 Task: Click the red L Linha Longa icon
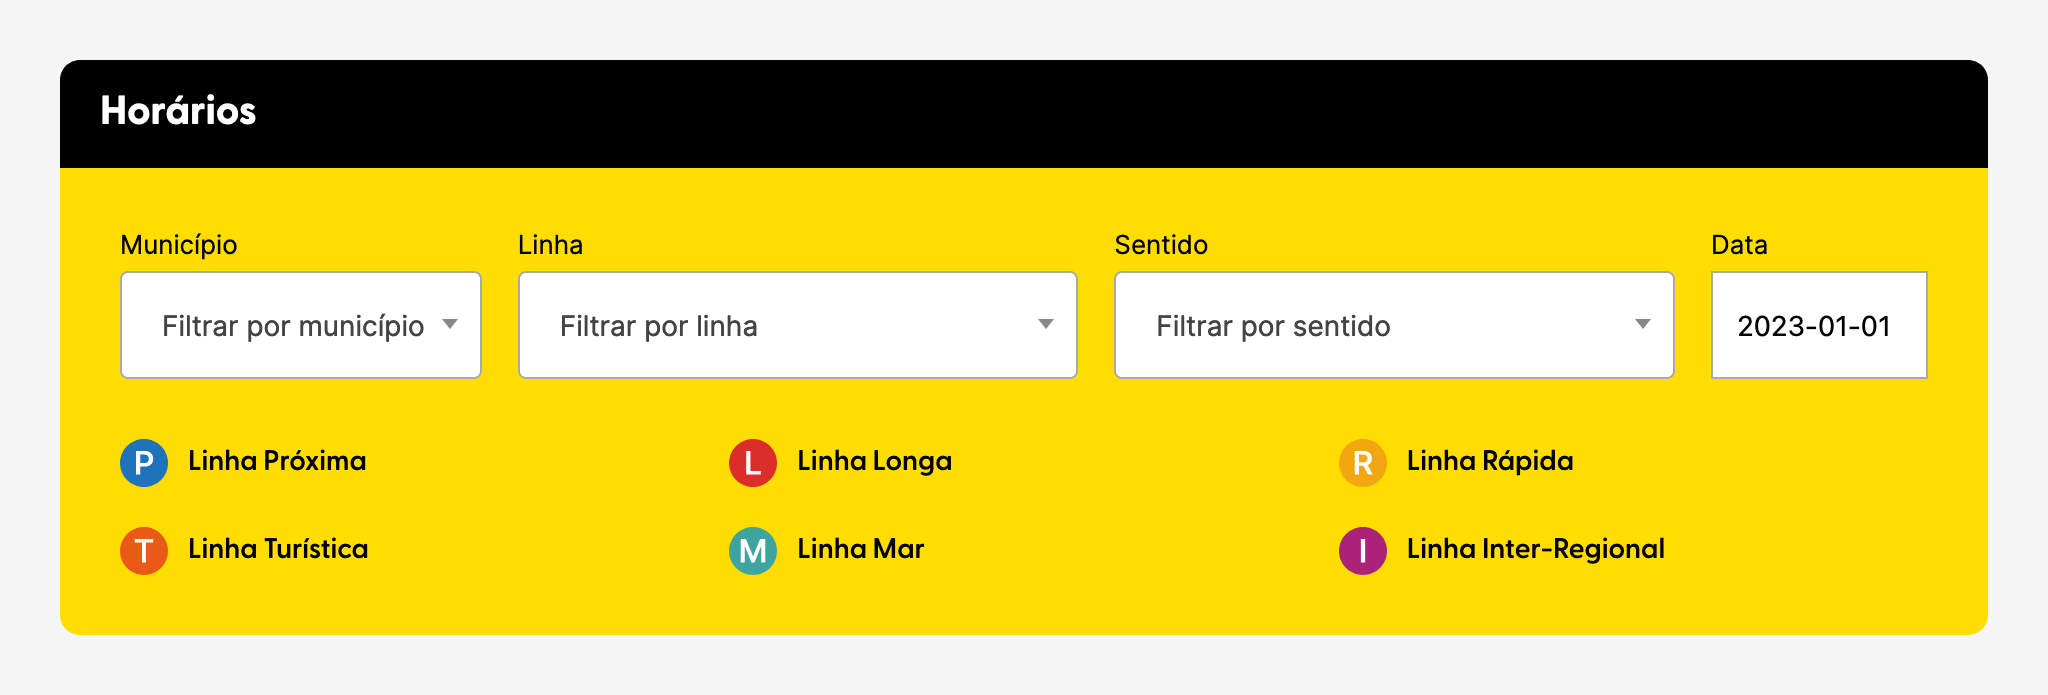(753, 463)
